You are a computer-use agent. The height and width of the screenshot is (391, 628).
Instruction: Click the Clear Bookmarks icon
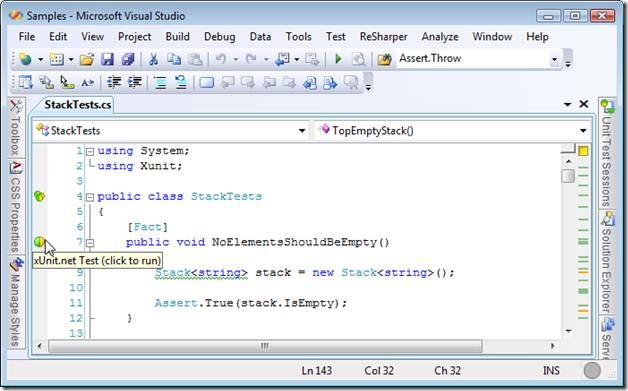(x=351, y=83)
